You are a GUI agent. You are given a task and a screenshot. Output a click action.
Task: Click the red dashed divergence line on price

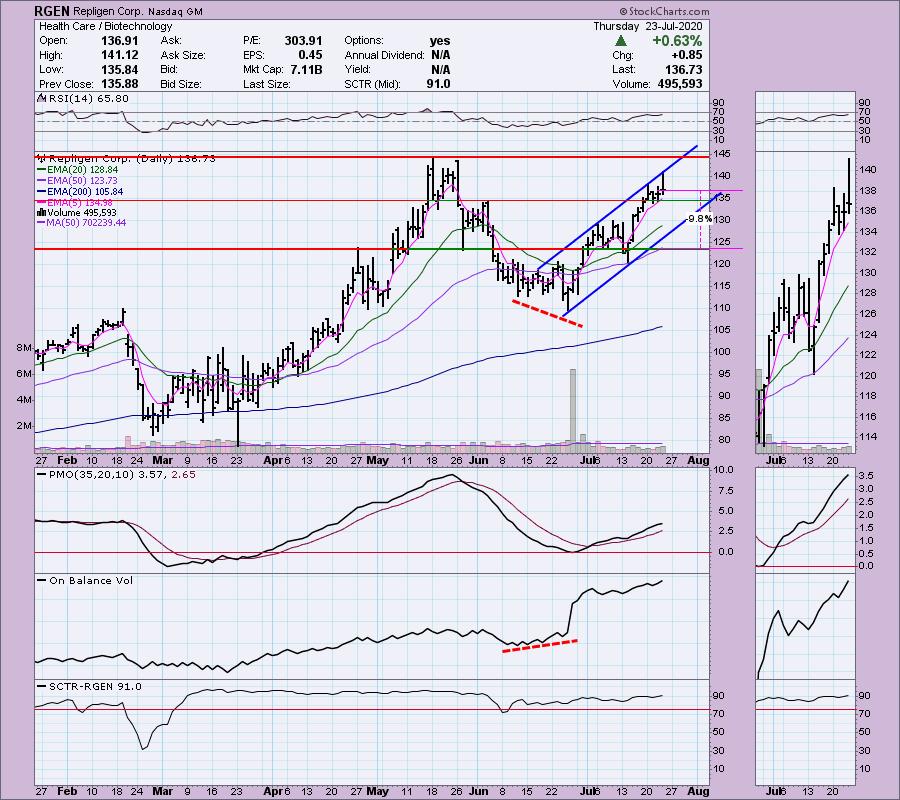click(x=547, y=313)
